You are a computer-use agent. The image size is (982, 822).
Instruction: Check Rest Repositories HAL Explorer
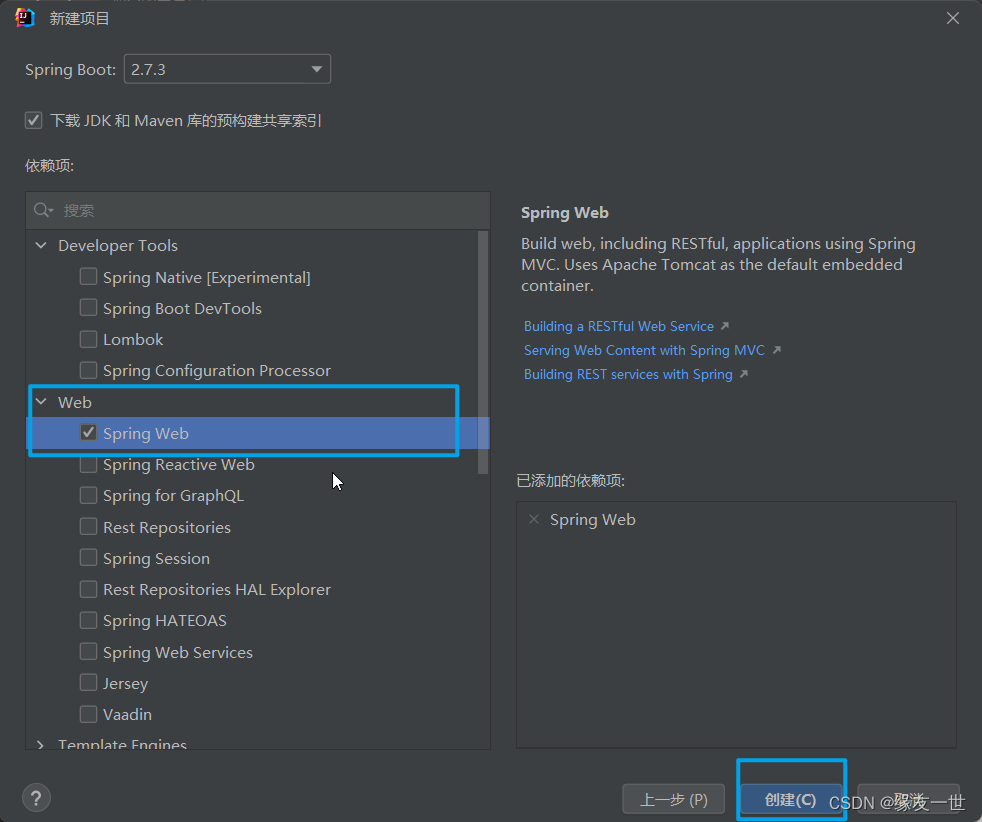(88, 589)
